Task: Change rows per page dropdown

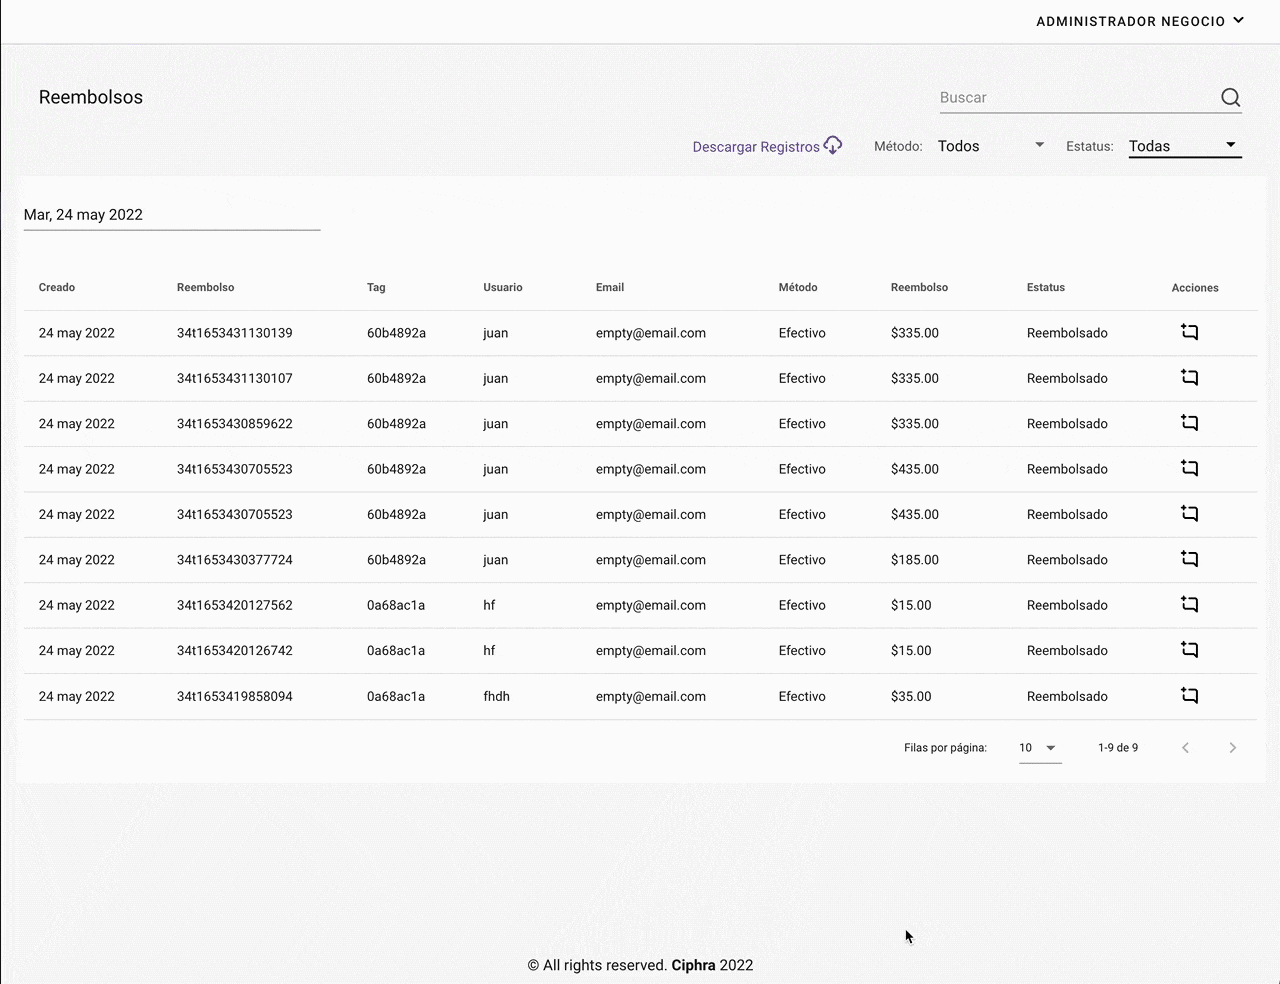Action: 1039,748
